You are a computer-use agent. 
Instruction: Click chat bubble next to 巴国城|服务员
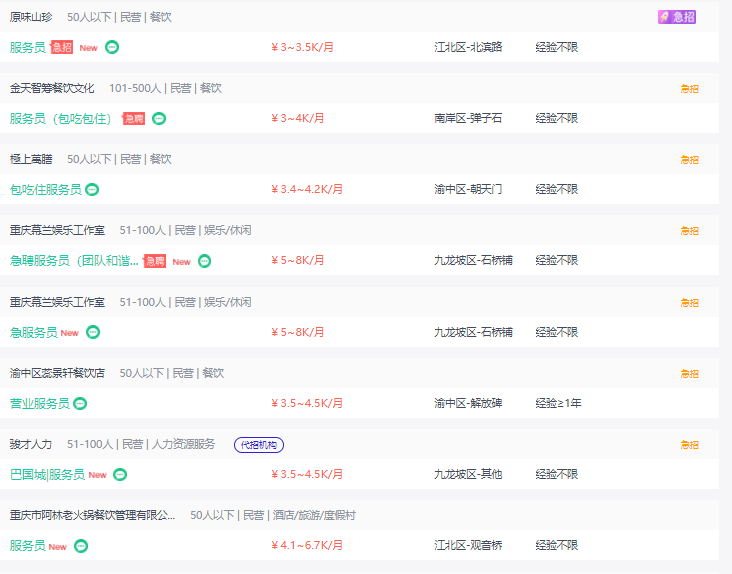click(120, 475)
